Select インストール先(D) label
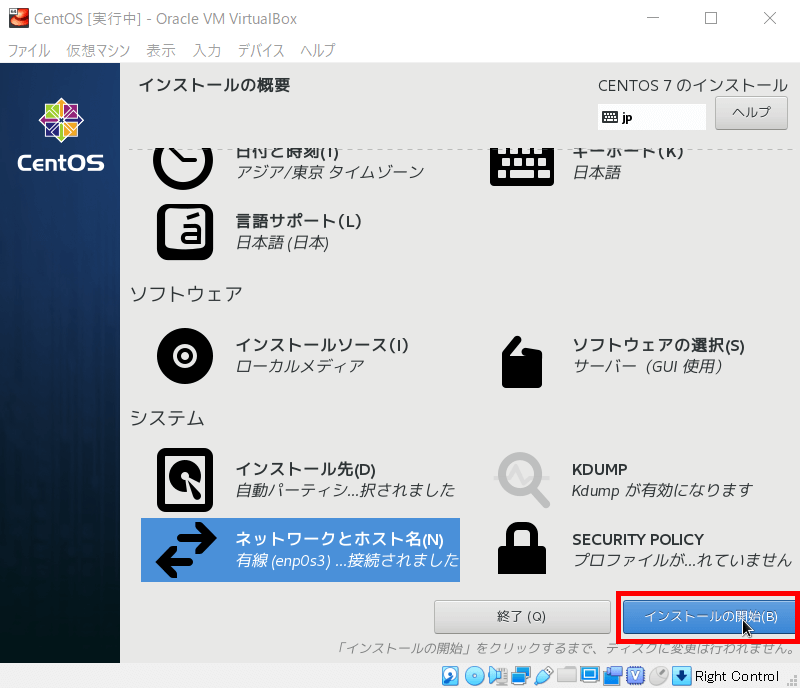 306,469
